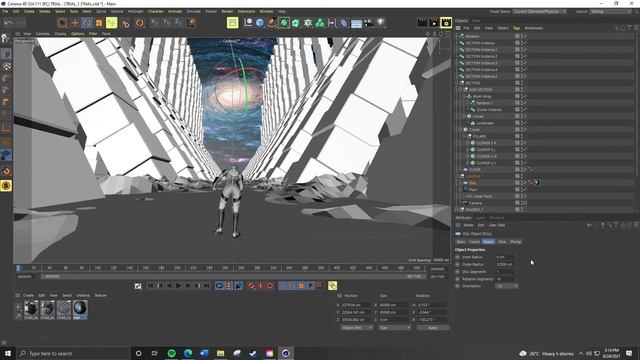
Task: Toggle the yellow coordinate system icon
Action: [x=111, y=23]
